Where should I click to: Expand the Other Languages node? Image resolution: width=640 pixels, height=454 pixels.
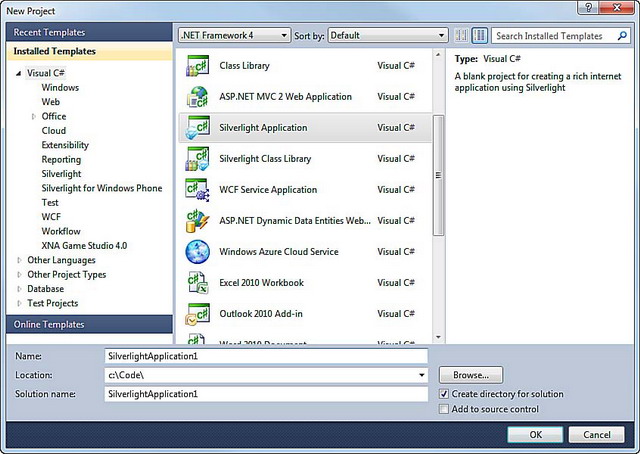(x=19, y=260)
